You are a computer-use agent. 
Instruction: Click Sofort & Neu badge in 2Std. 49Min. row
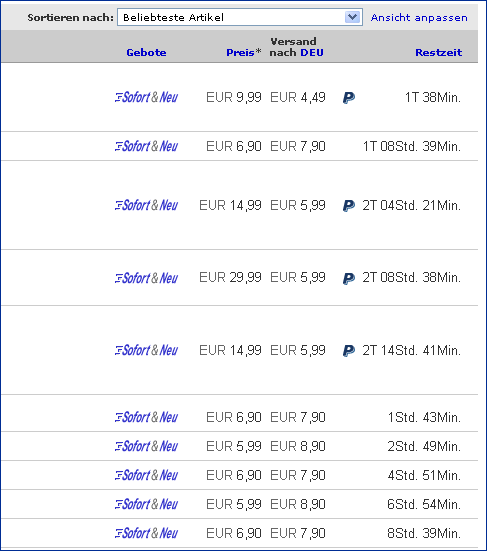coord(146,446)
